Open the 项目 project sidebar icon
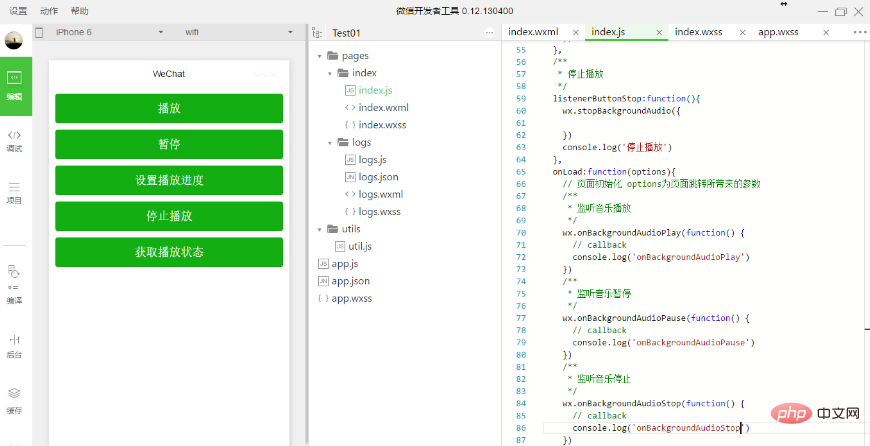Image resolution: width=870 pixels, height=446 pixels. coord(14,192)
